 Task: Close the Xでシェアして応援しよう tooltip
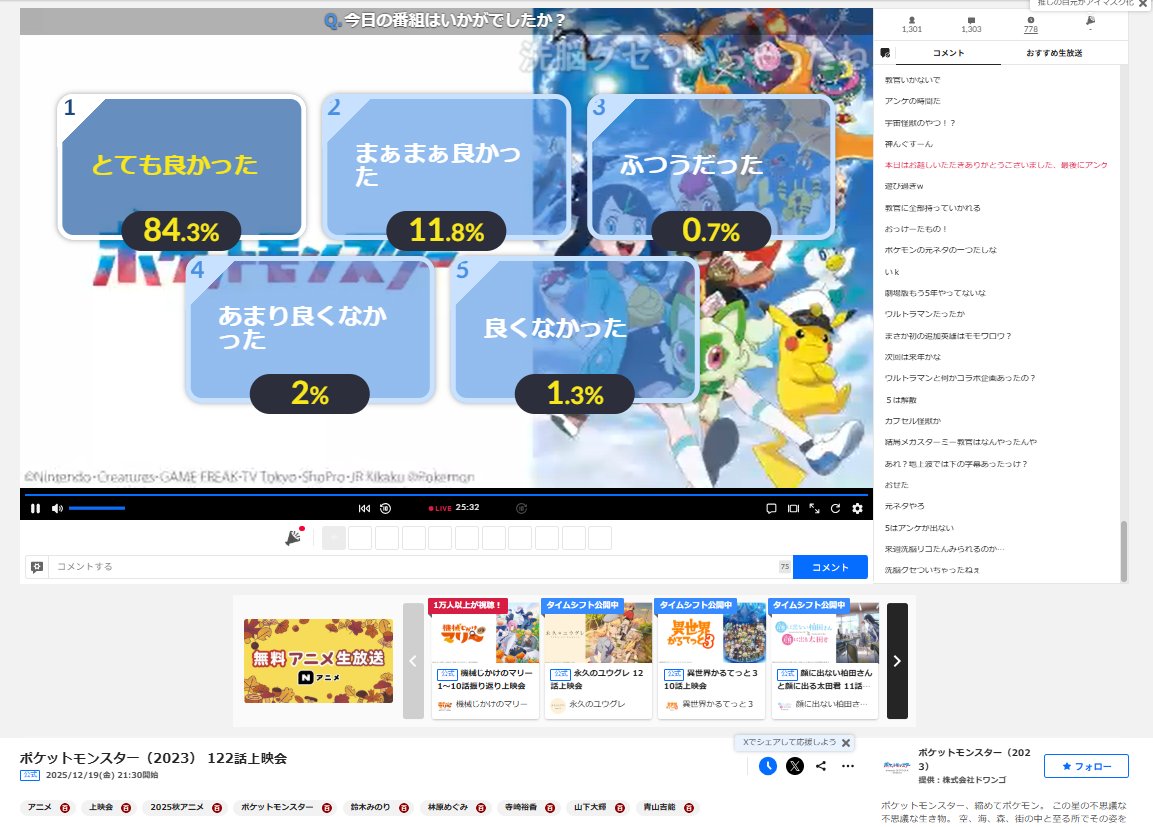(x=846, y=743)
